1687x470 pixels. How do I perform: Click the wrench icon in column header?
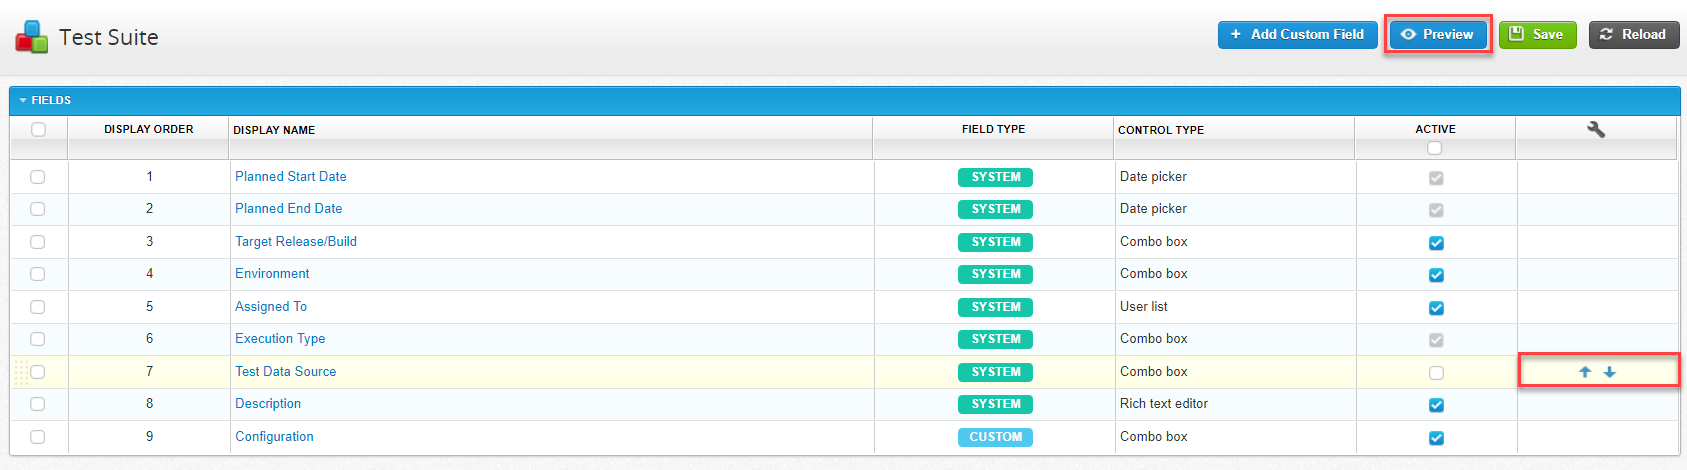[1596, 129]
